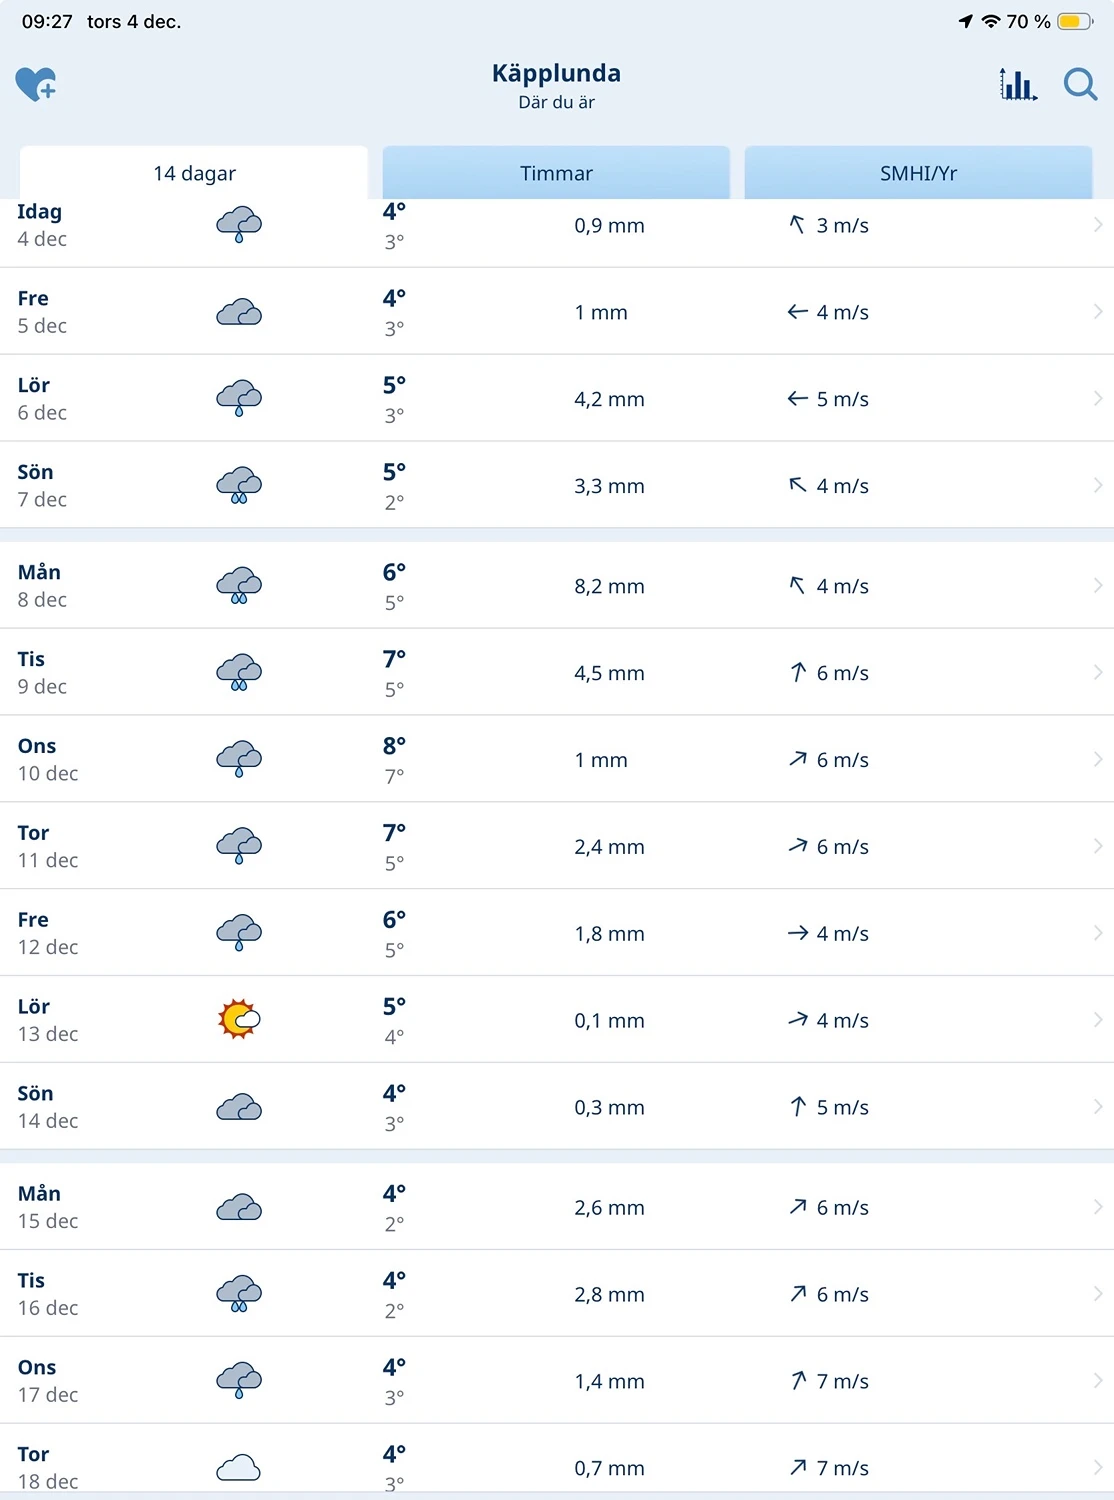
Task: Tap the Käpplunda location title
Action: [x=556, y=74]
